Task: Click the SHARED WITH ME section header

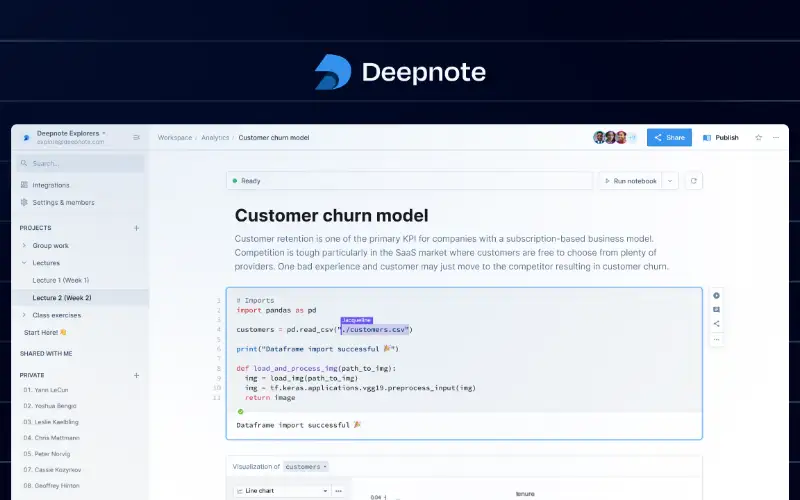Action: pyautogui.click(x=46, y=353)
